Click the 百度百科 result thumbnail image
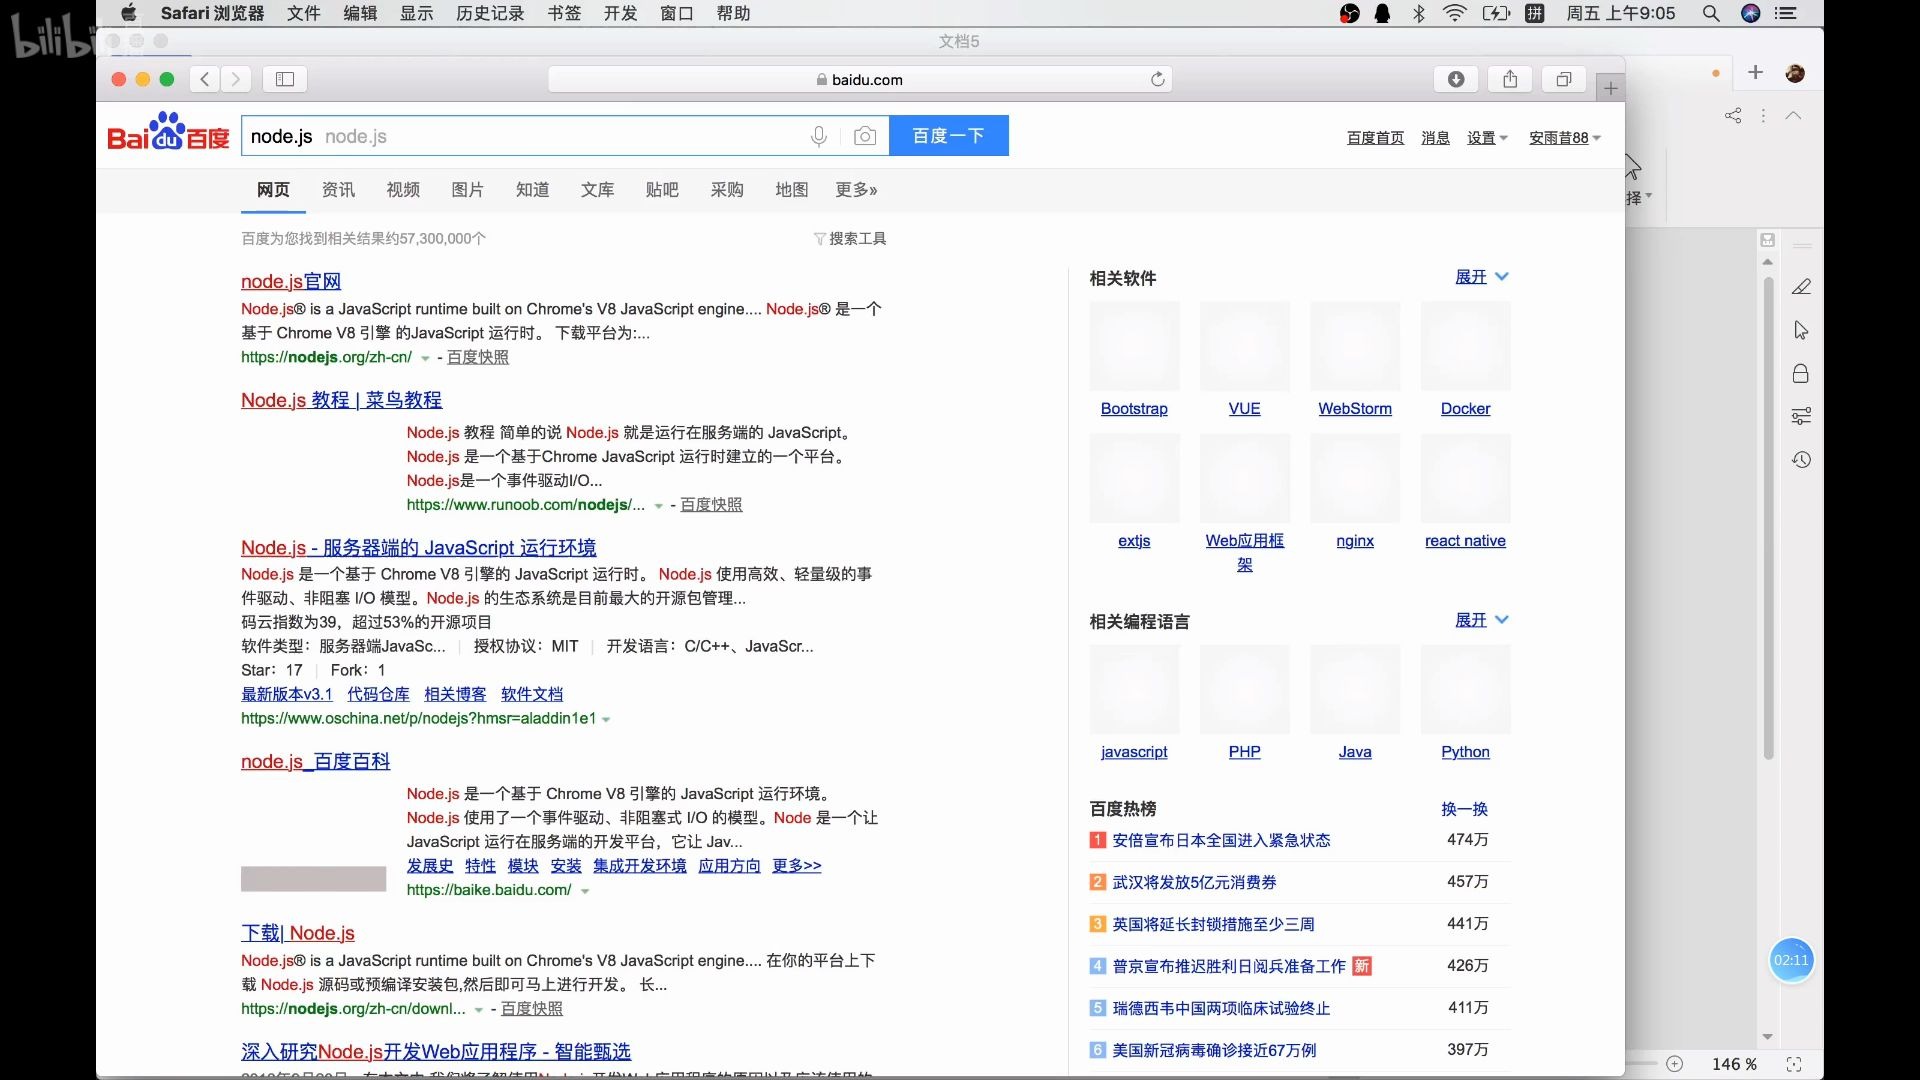Viewport: 1920px width, 1080px height. tap(313, 879)
